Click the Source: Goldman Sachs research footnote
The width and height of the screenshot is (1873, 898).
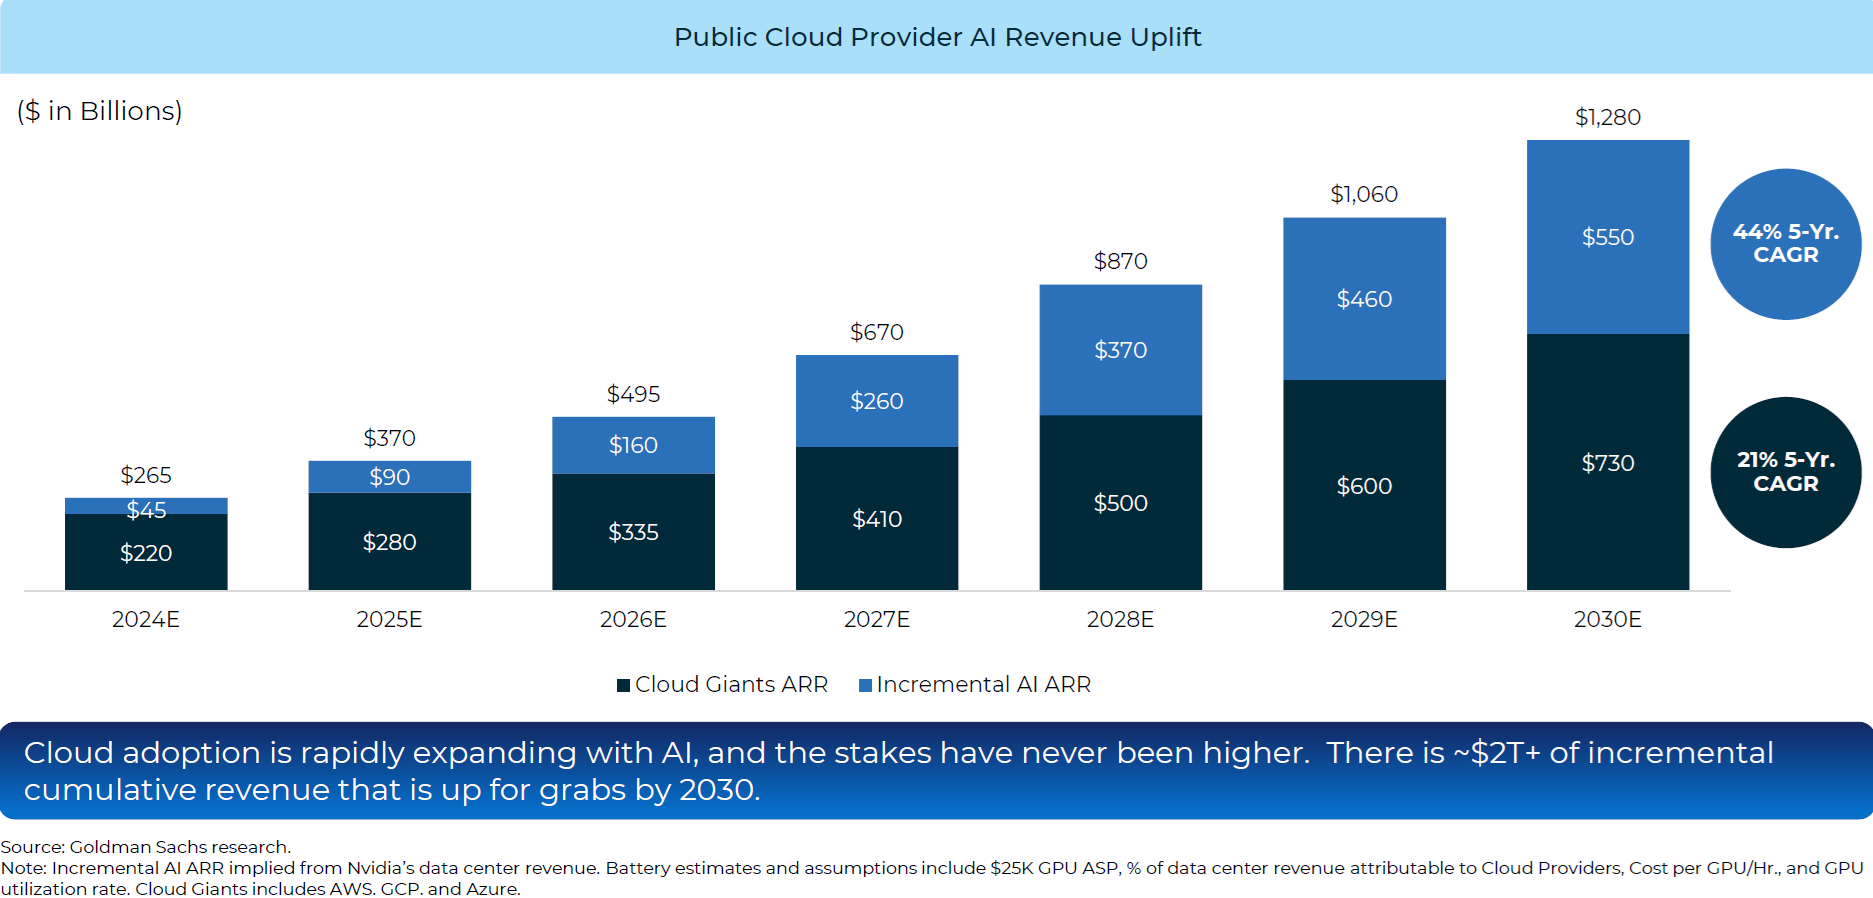(x=146, y=847)
